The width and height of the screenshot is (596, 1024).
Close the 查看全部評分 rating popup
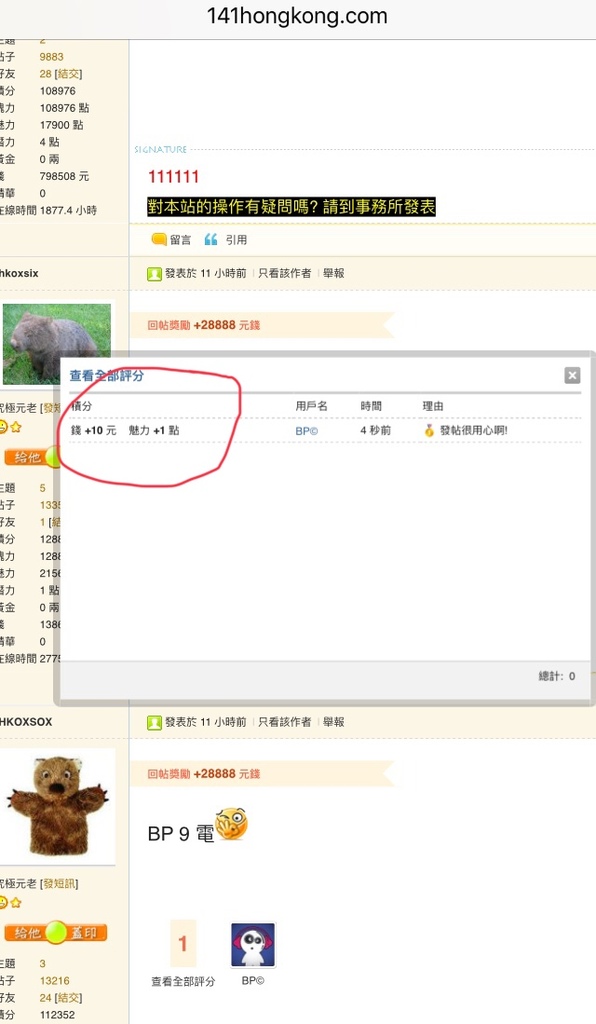click(x=572, y=375)
